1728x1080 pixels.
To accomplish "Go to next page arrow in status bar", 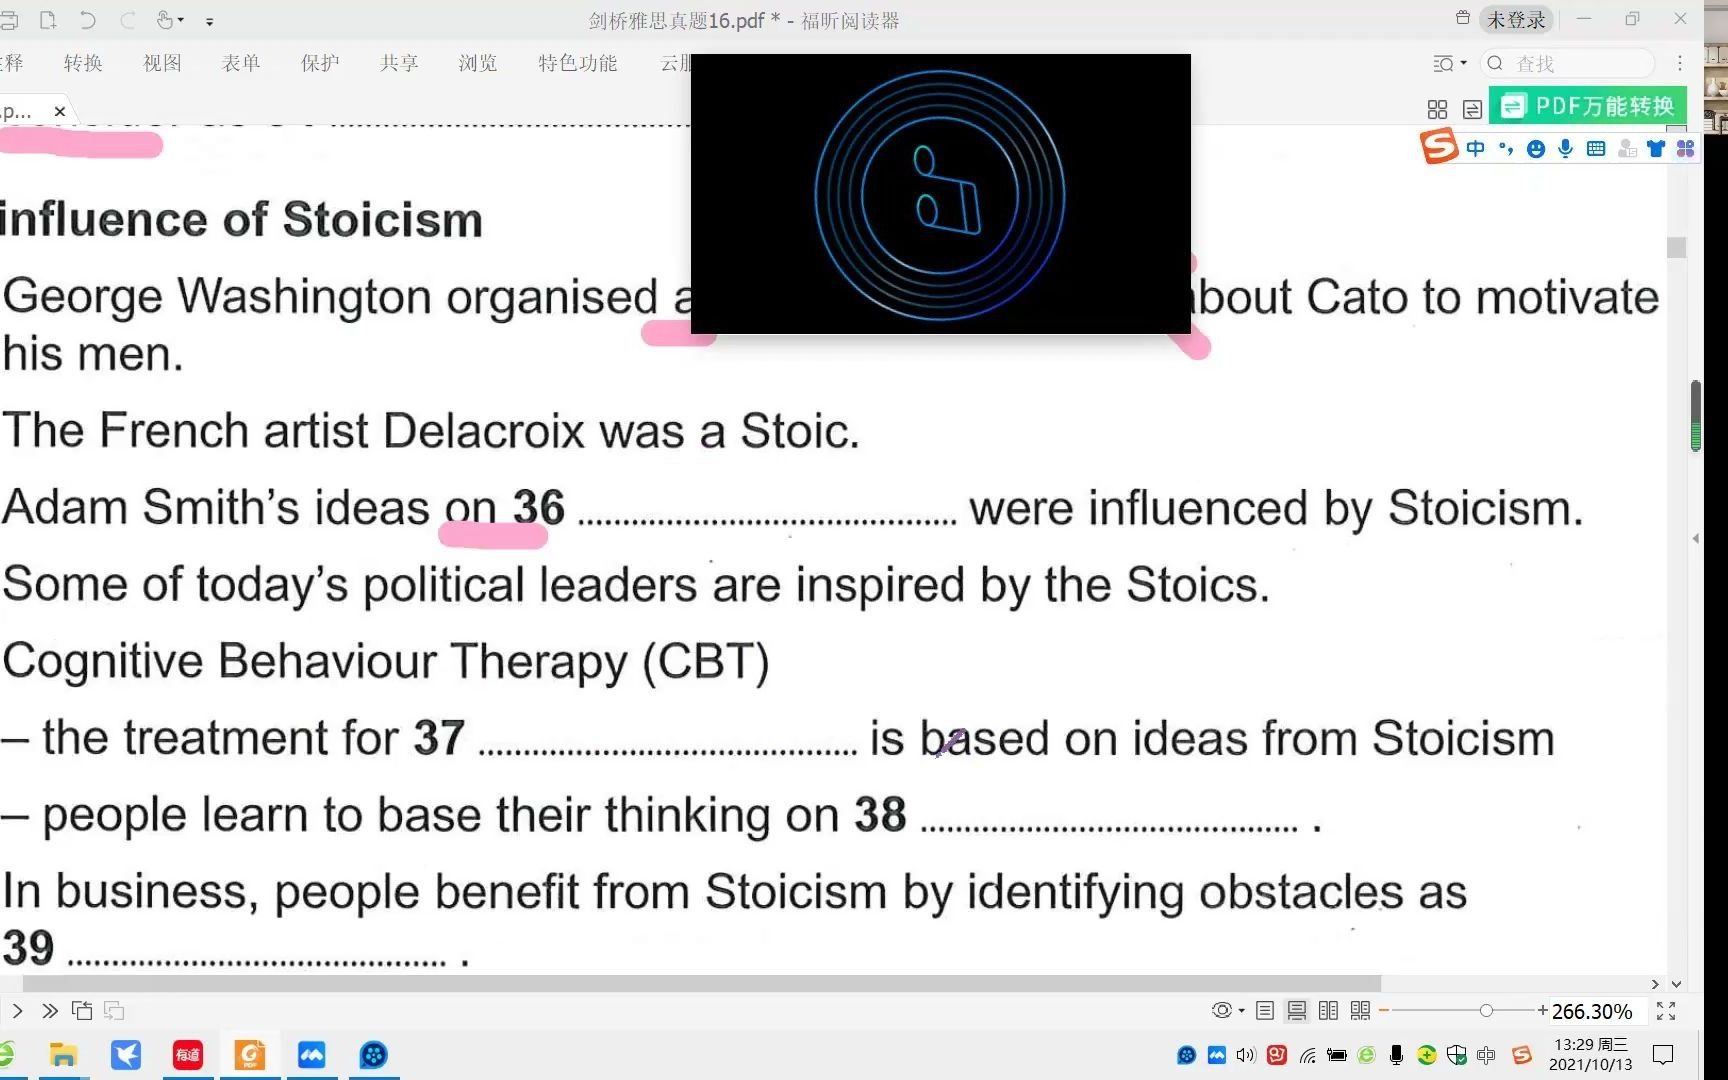I will (17, 1011).
